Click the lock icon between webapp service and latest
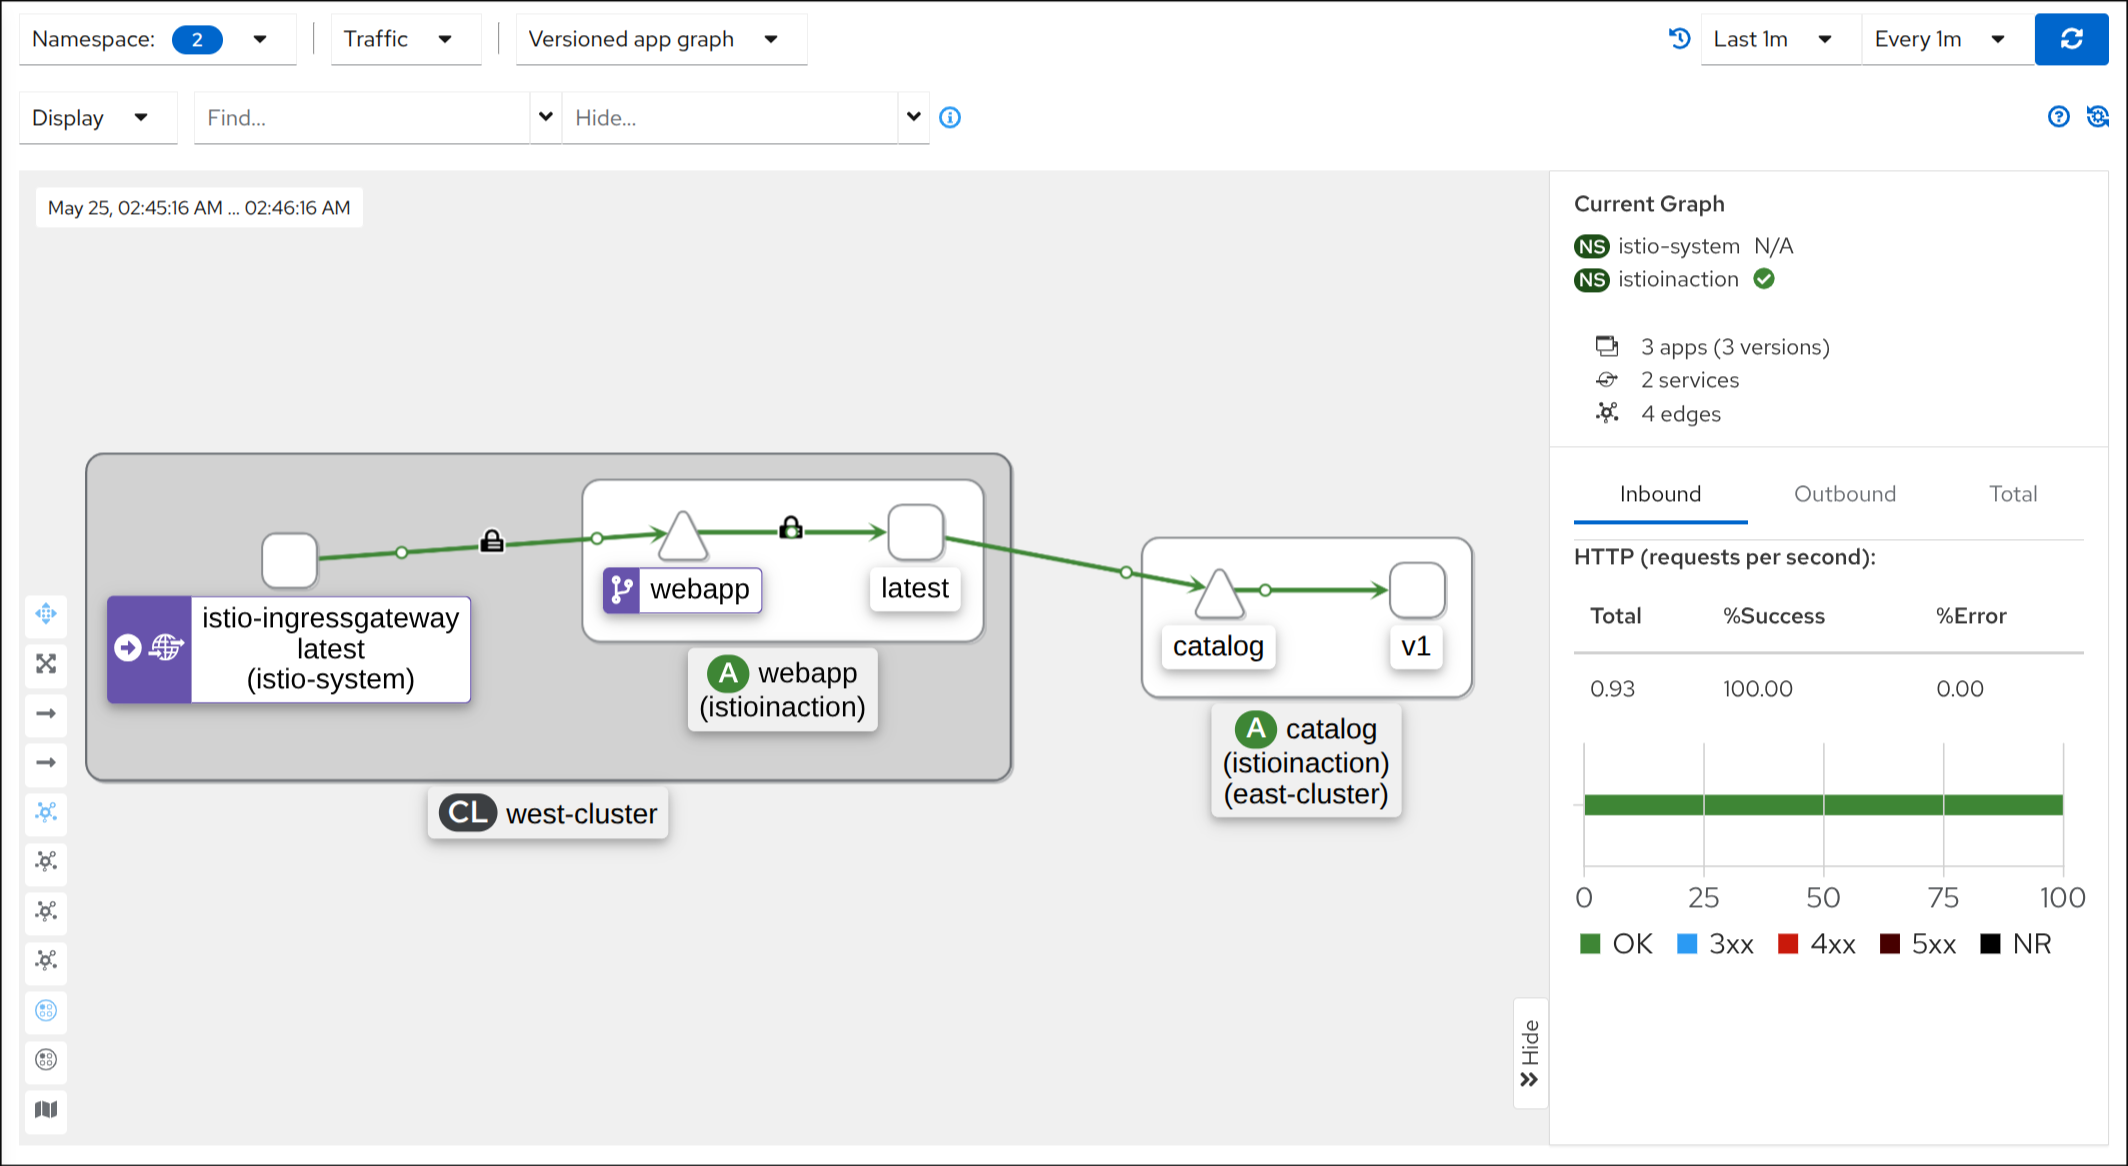Screen dimensions: 2128x1166 click(791, 527)
